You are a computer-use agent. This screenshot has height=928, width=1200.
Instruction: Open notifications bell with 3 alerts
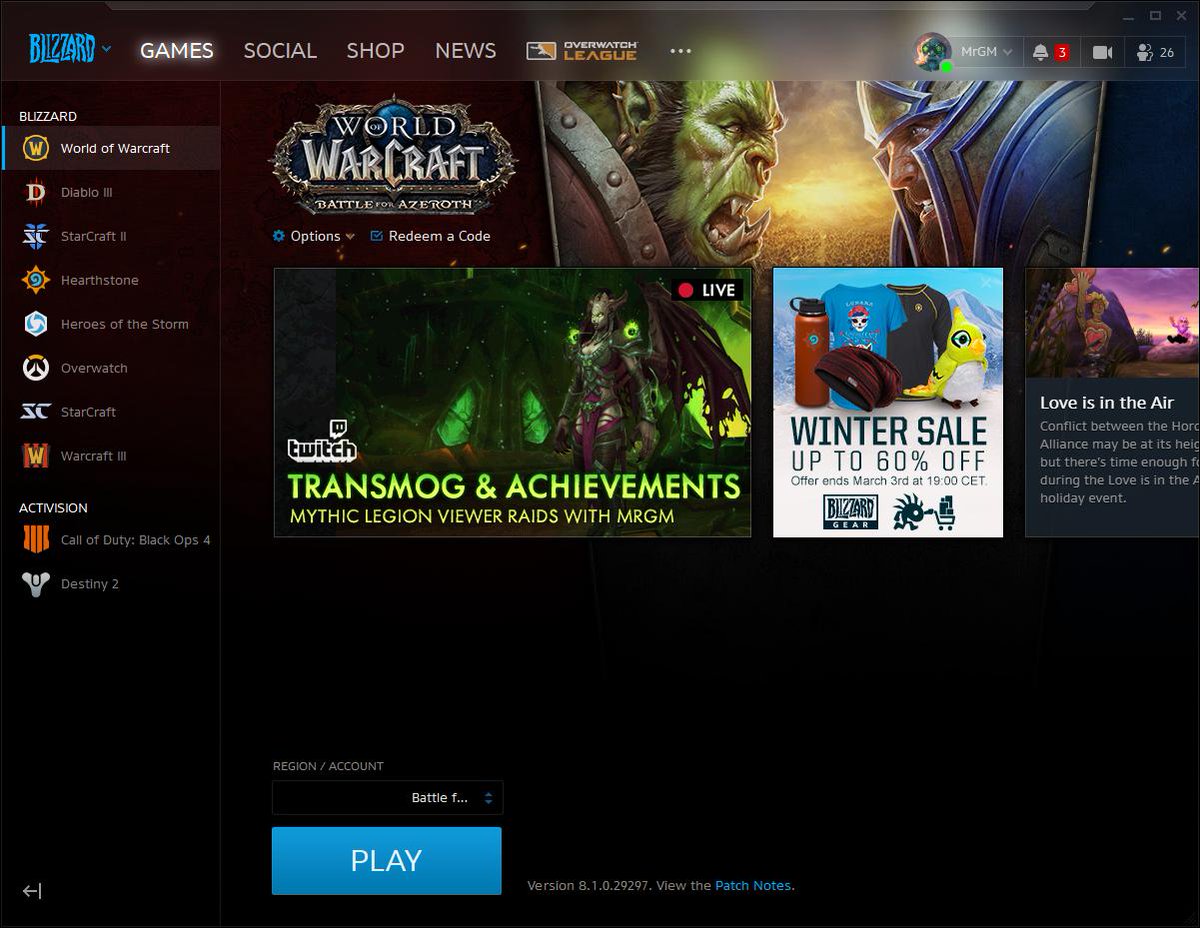(1050, 52)
